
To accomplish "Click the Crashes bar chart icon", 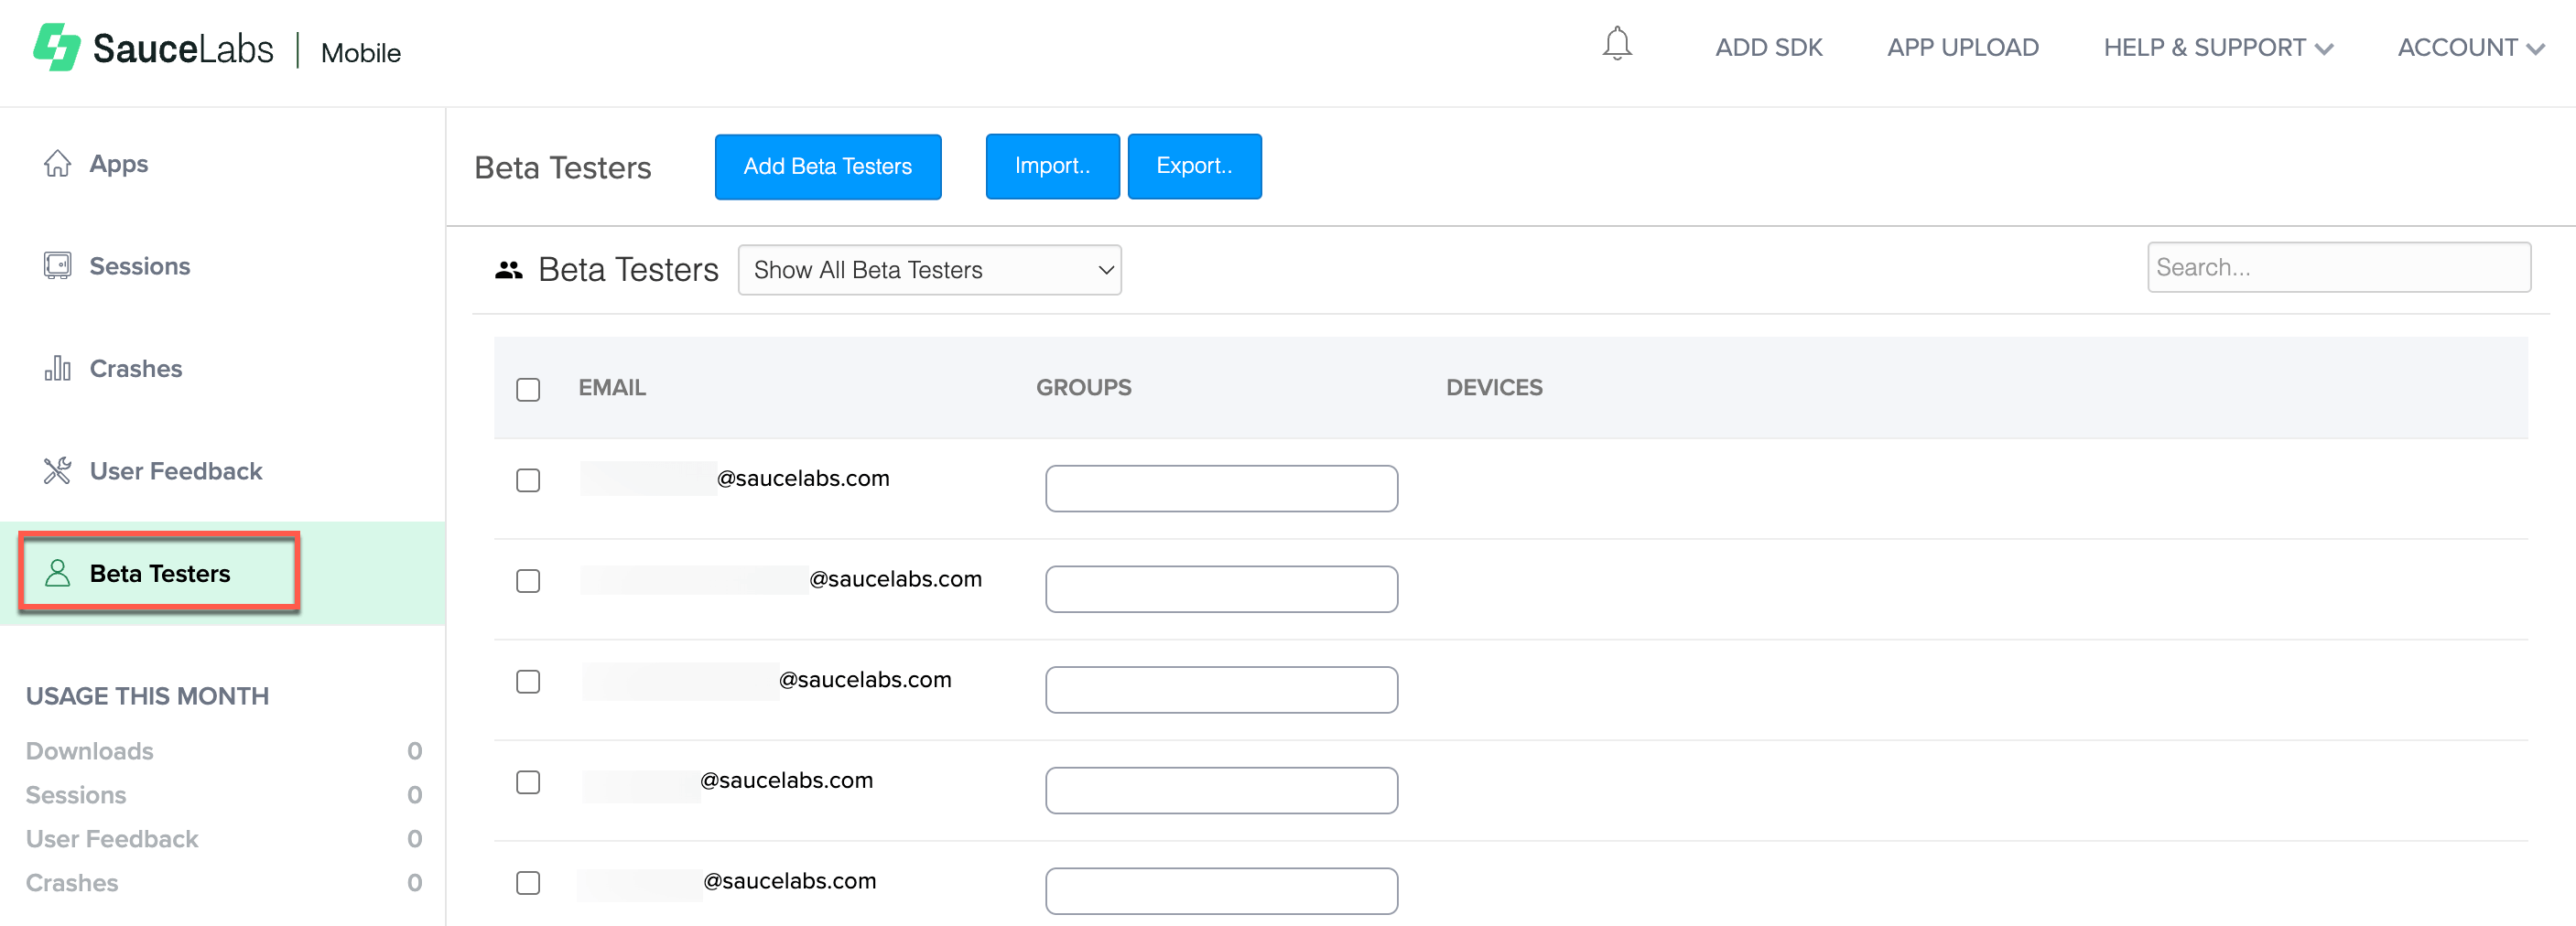I will [x=57, y=368].
